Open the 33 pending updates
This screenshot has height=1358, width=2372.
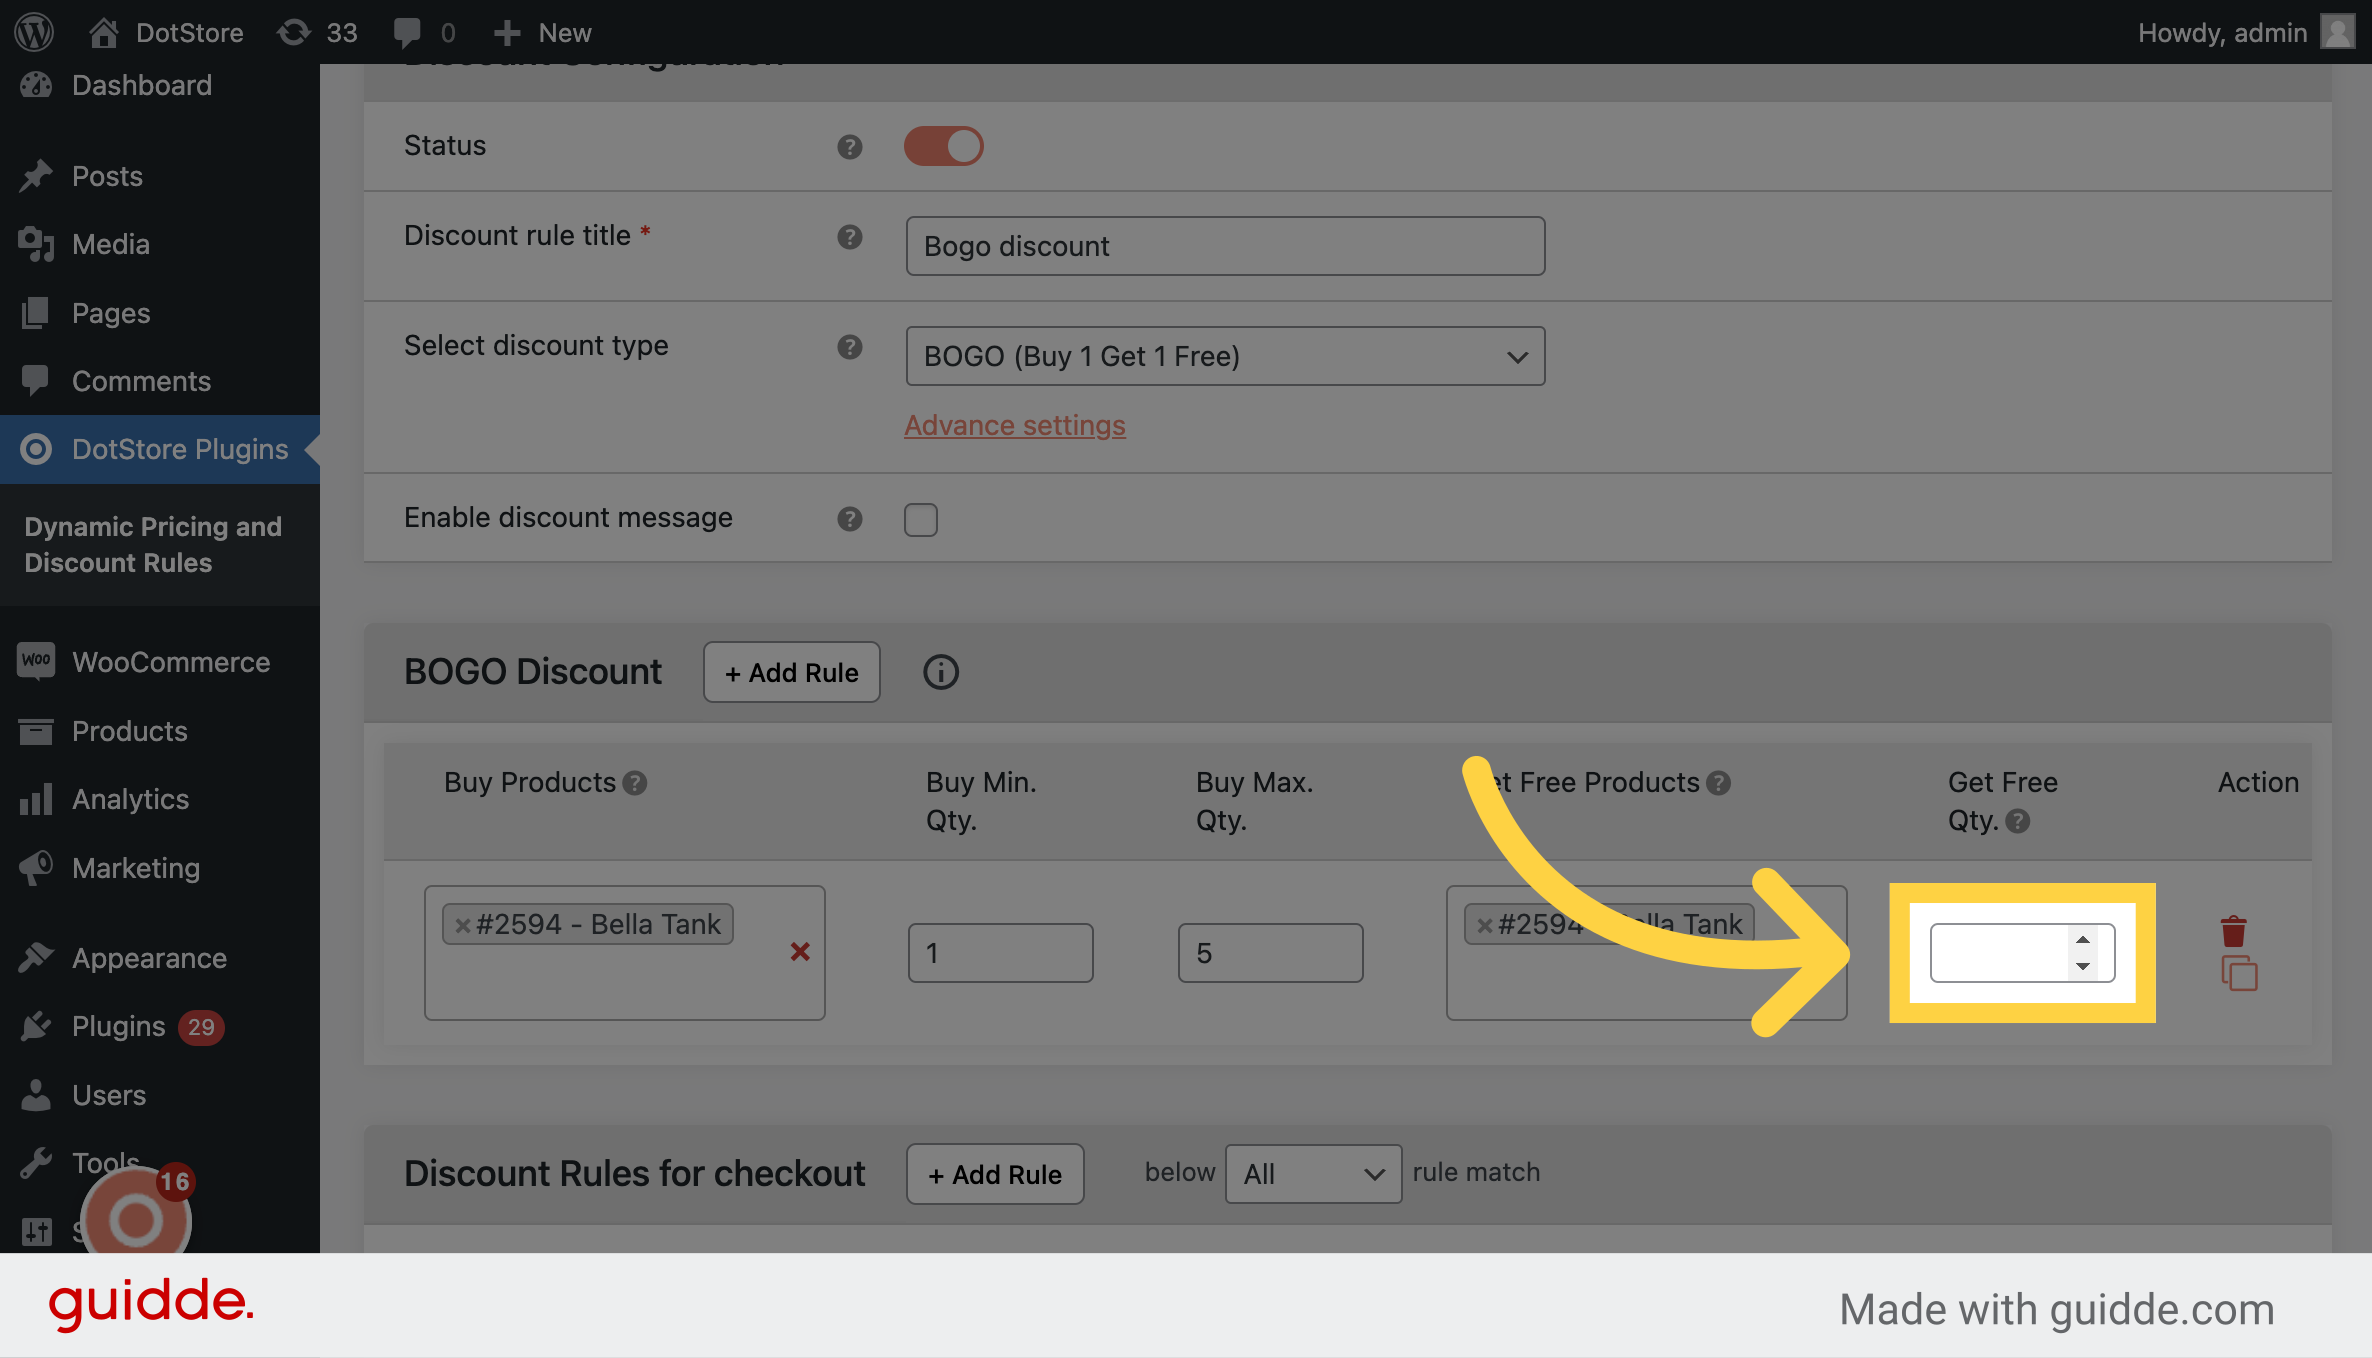[317, 32]
